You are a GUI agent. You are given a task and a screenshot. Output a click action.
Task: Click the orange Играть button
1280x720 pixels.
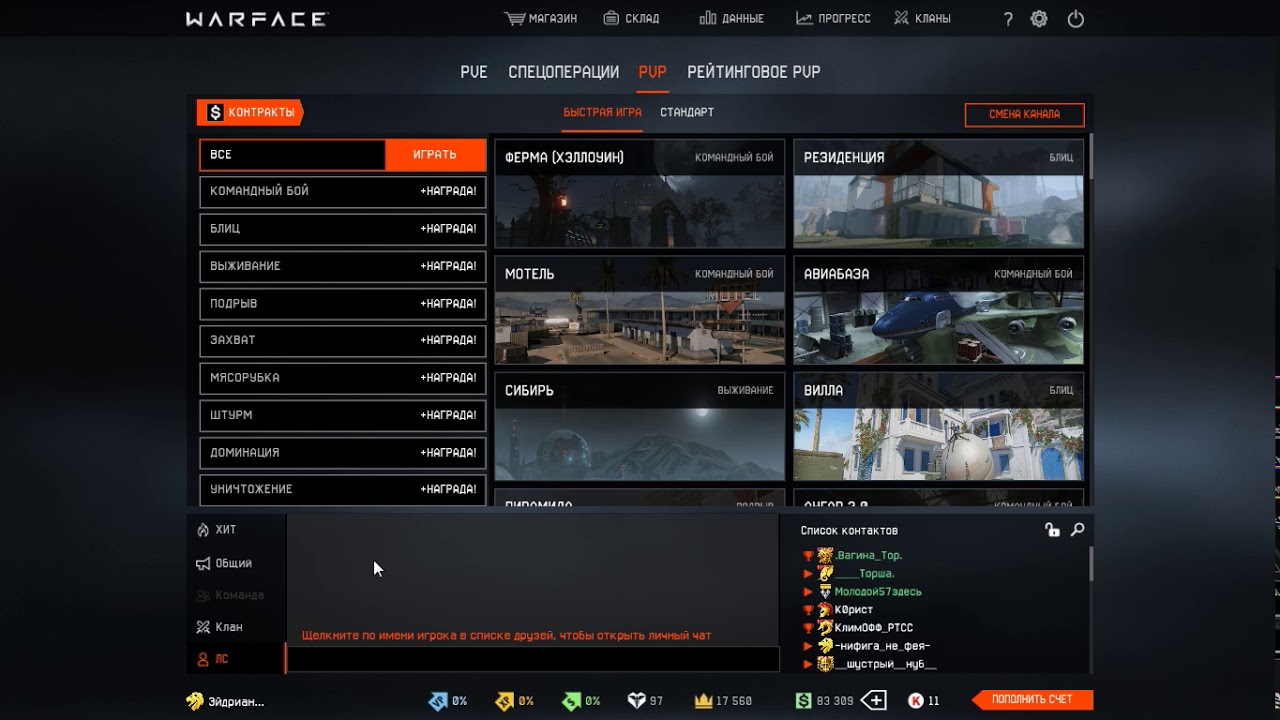click(435, 155)
